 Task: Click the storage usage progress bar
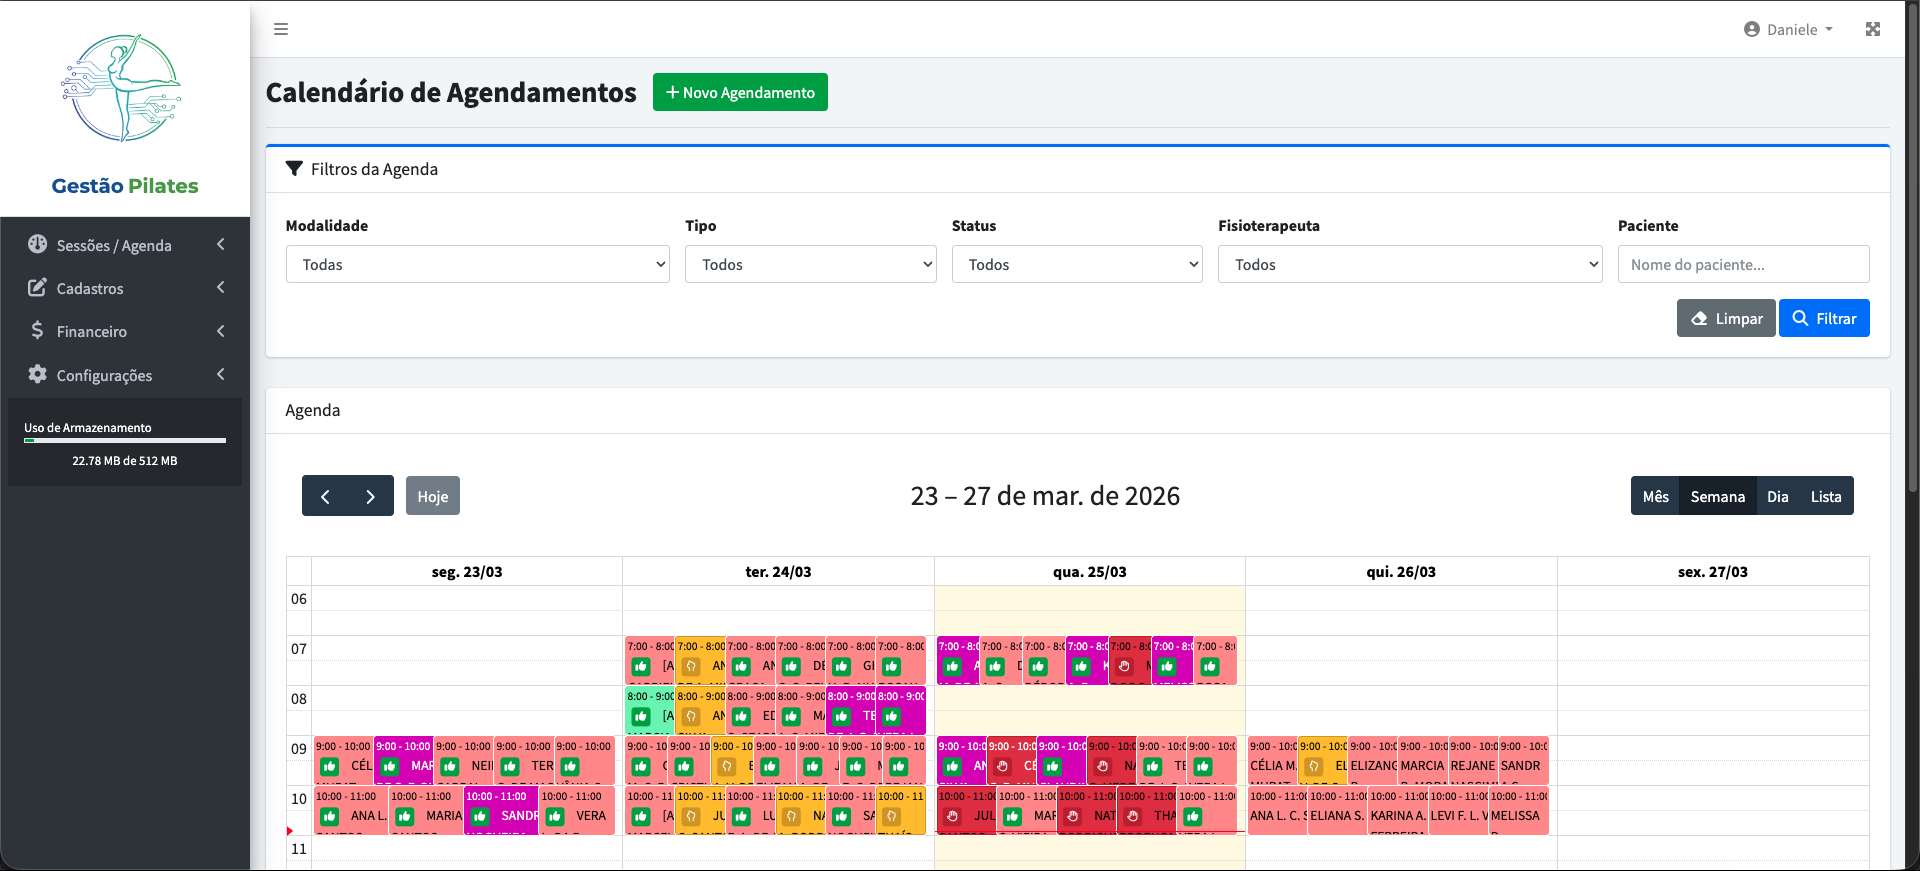125,440
